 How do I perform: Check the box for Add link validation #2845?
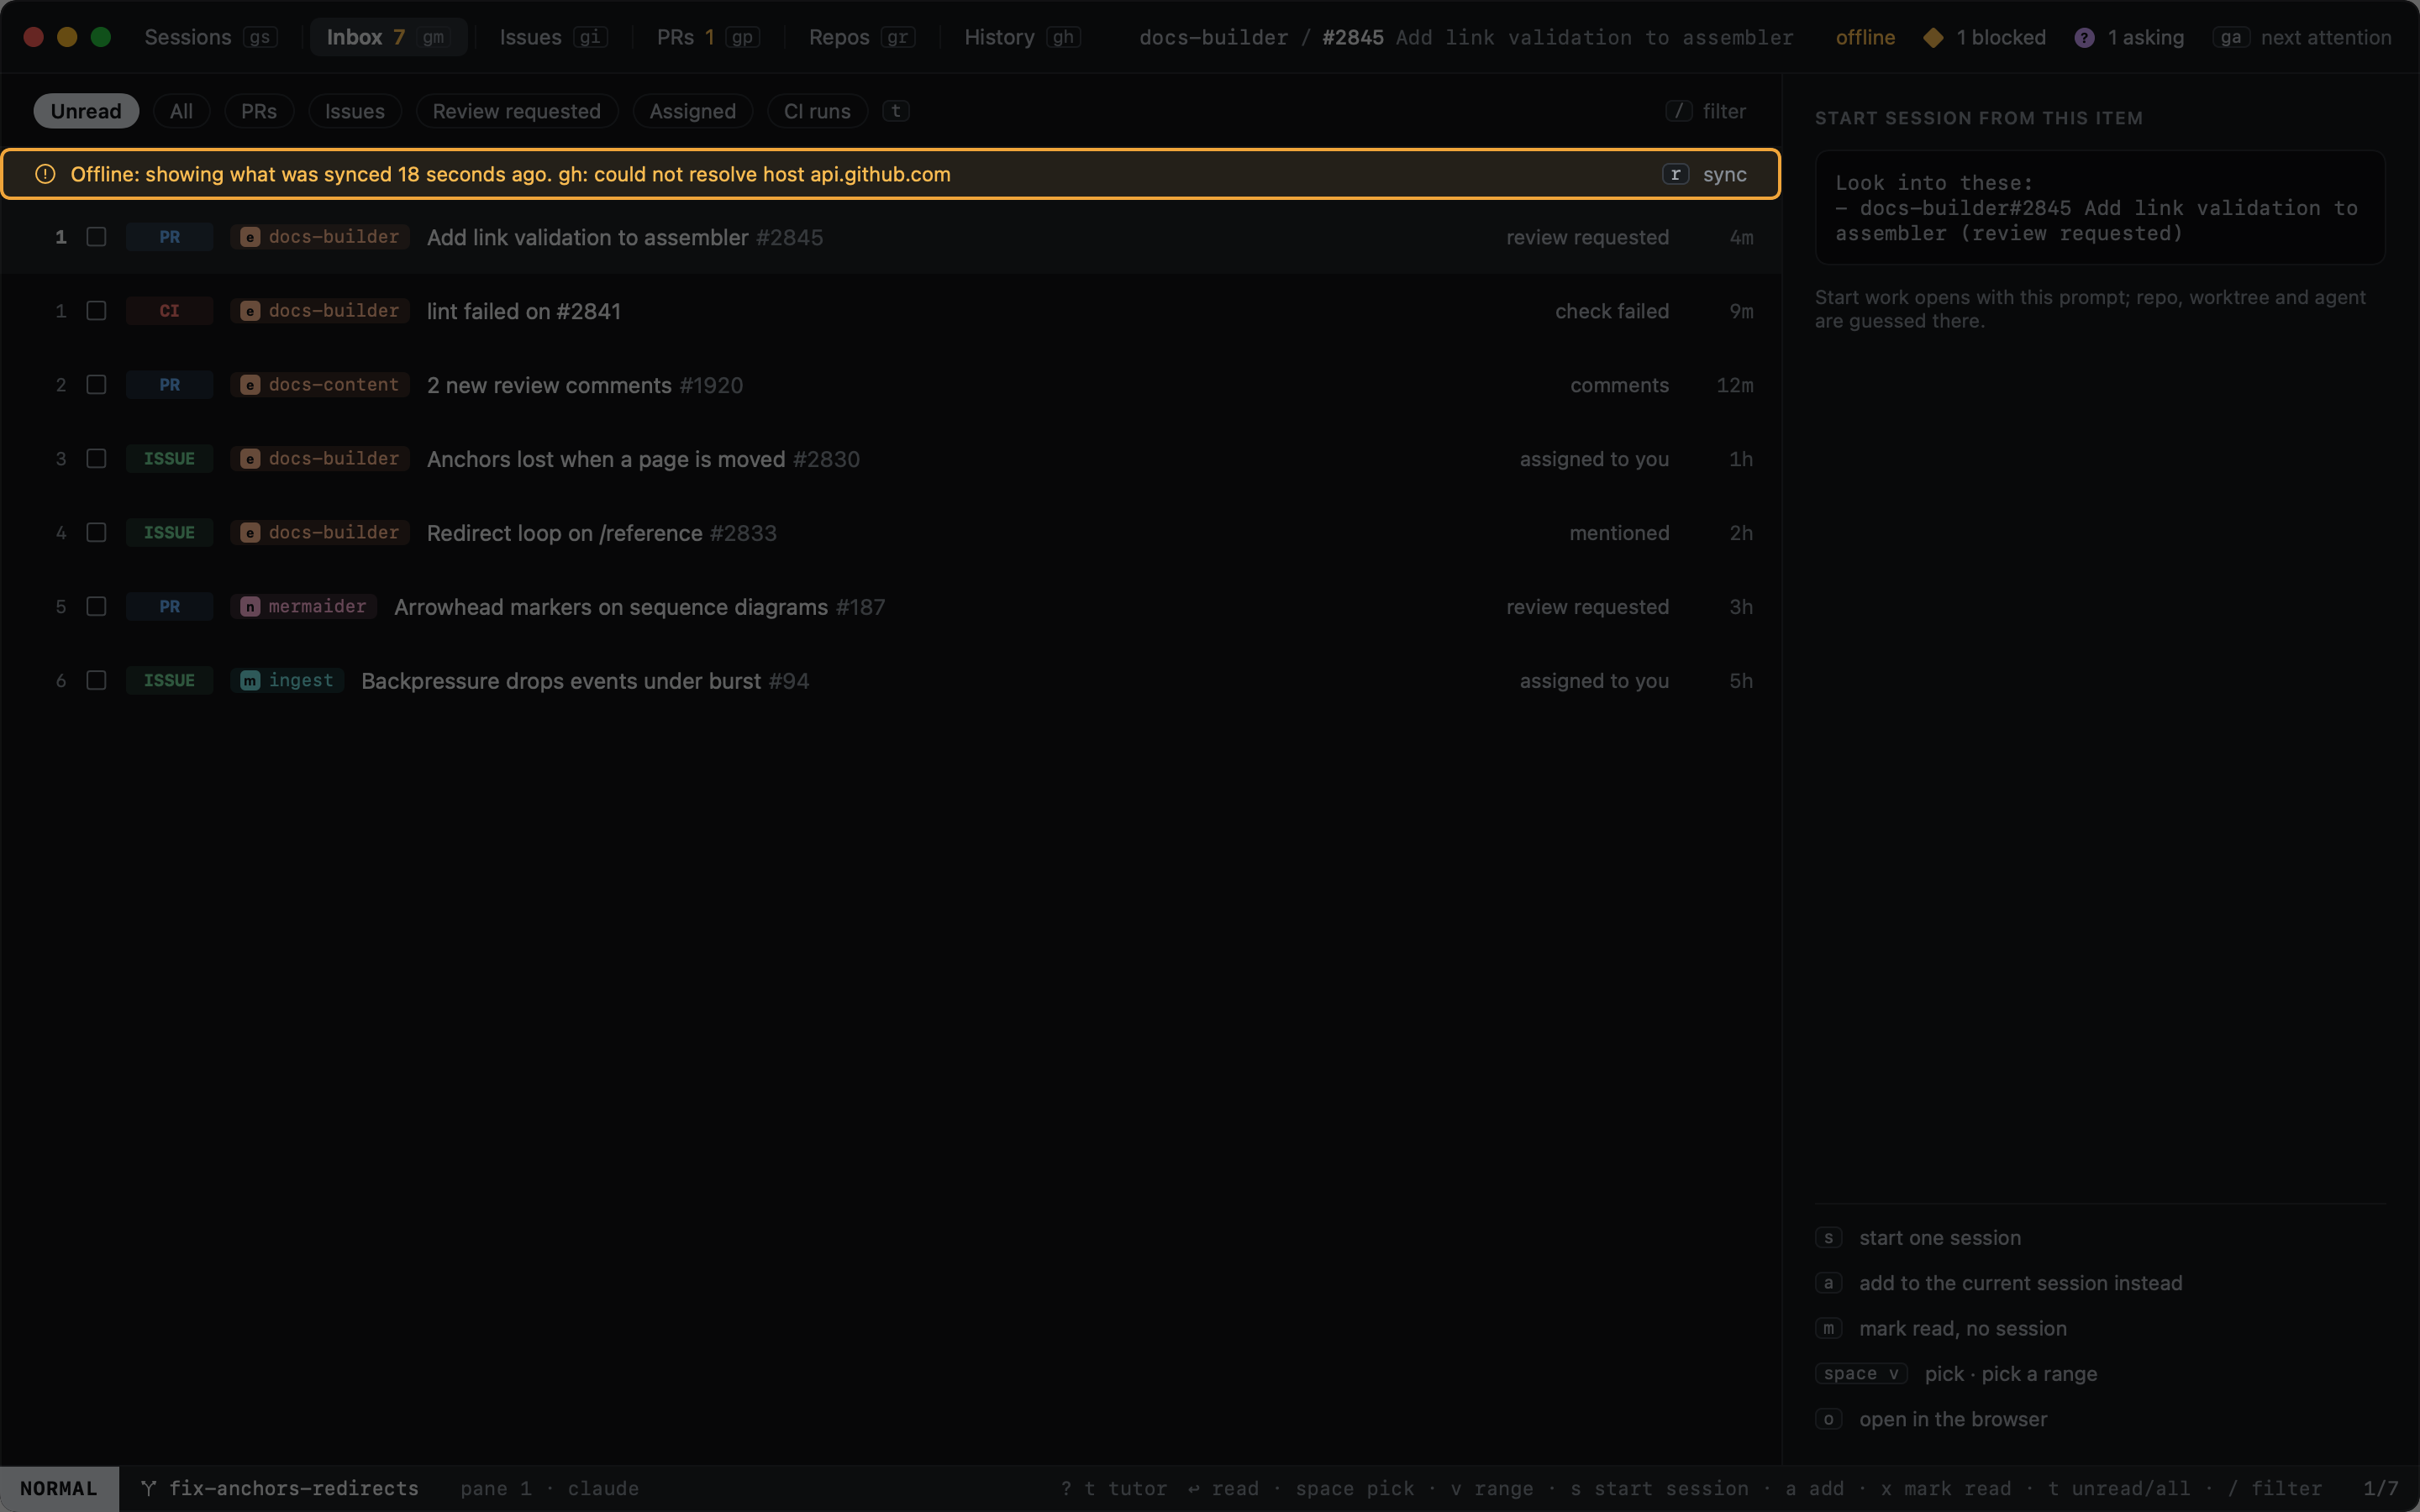click(x=96, y=237)
